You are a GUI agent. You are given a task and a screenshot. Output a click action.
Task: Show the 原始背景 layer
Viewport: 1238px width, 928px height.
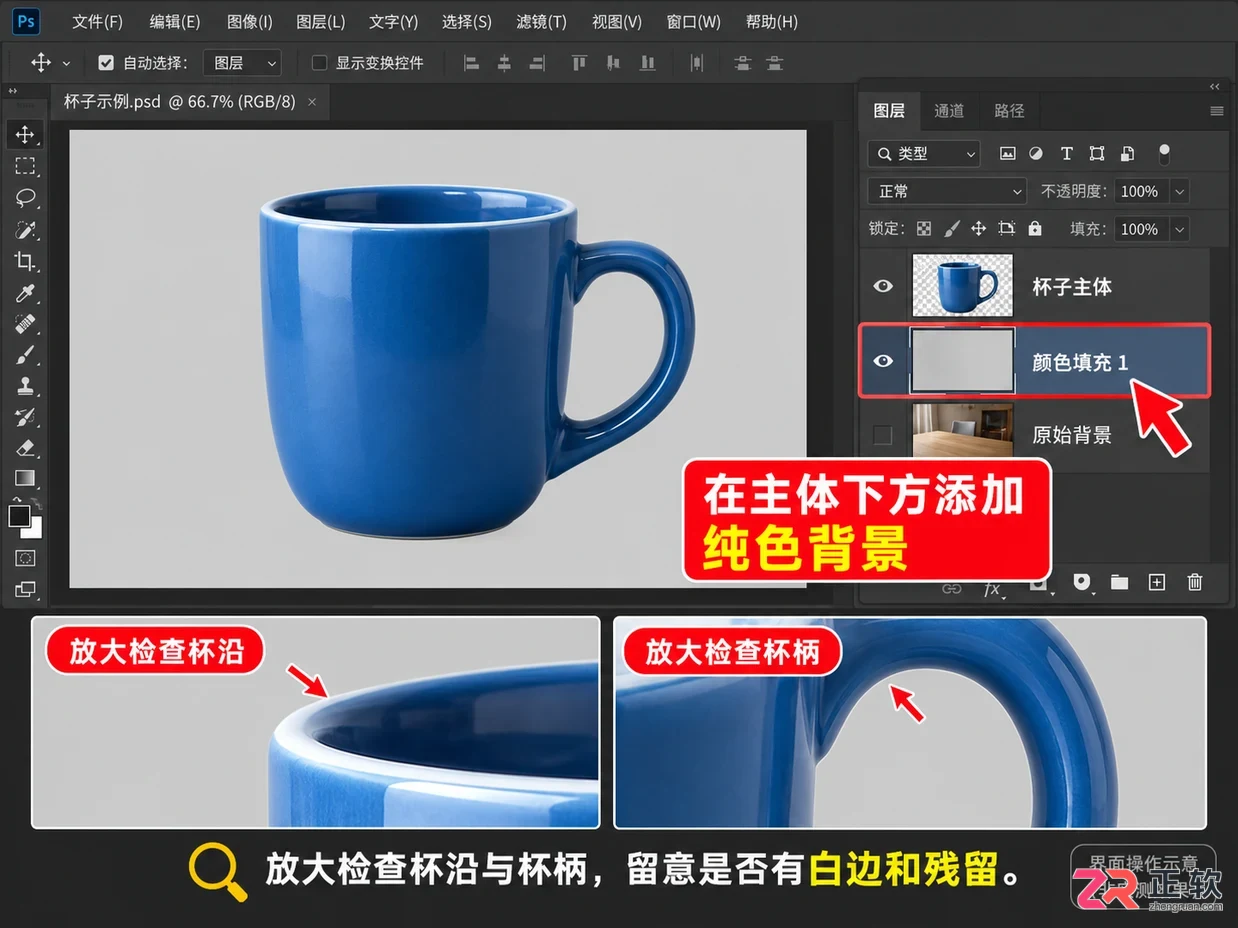[x=882, y=435]
